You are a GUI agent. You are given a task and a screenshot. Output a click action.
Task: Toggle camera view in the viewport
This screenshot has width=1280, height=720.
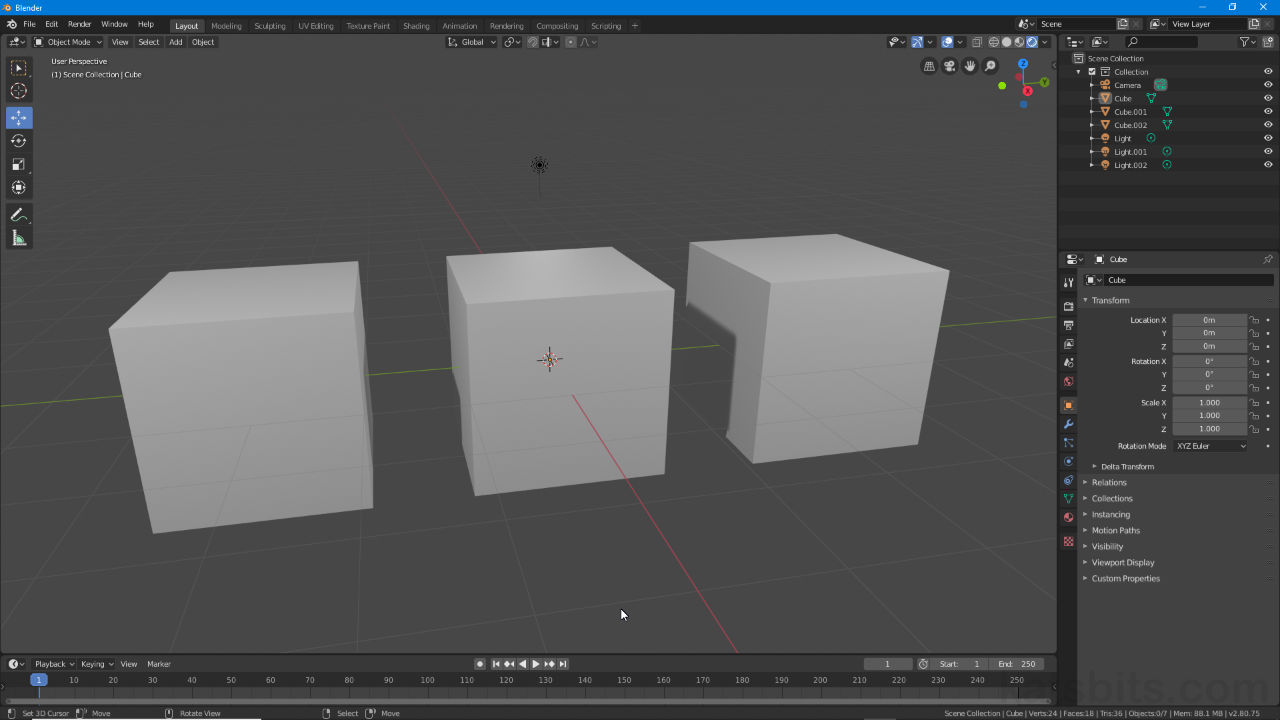[x=949, y=66]
